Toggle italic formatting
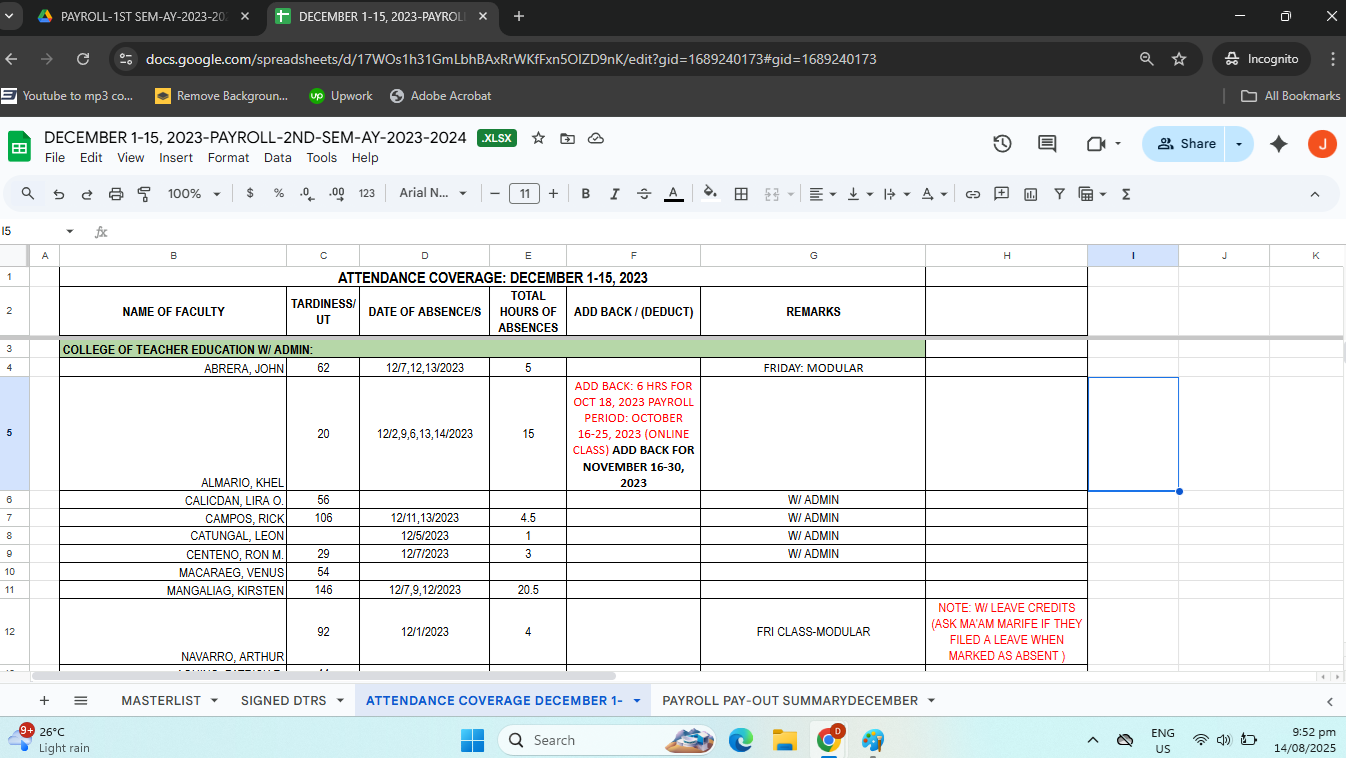 point(615,194)
